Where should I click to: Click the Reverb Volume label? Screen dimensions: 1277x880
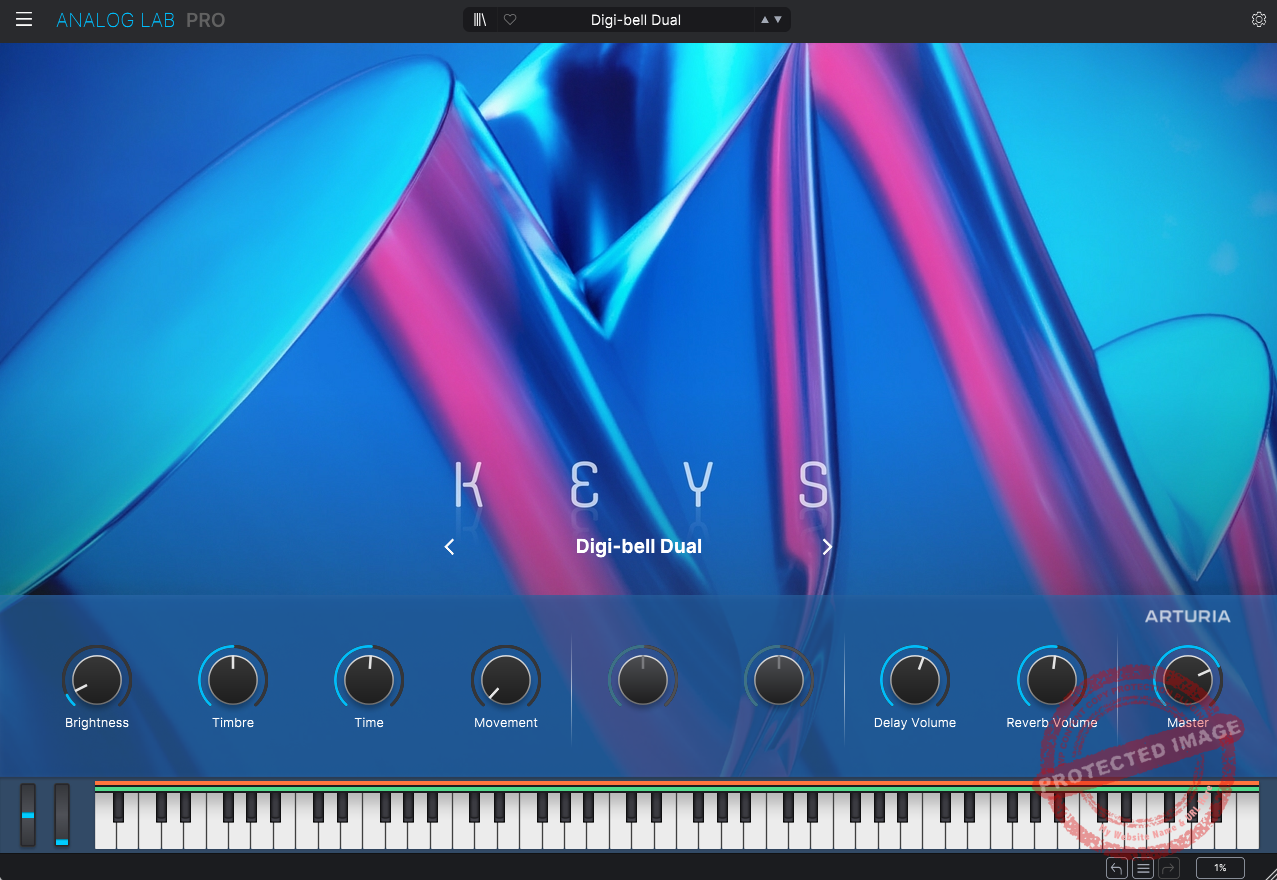1051,723
